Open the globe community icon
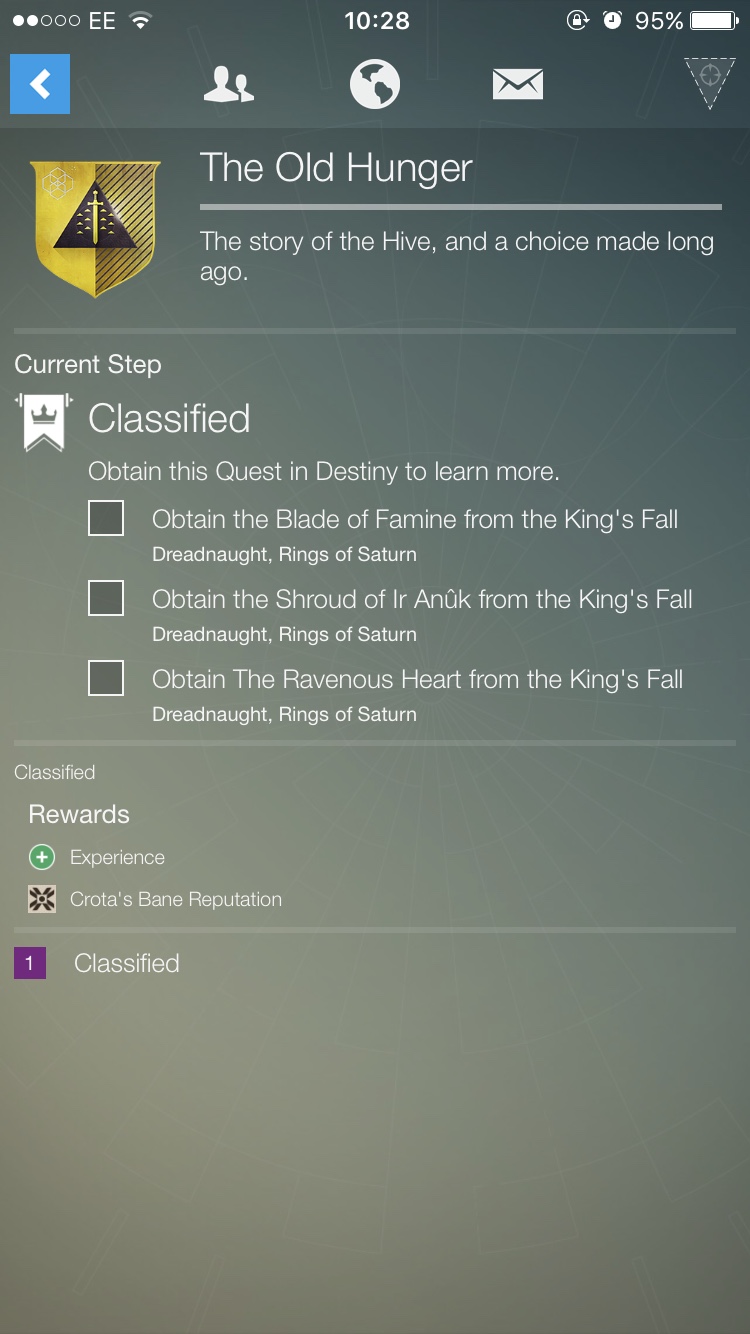Screen dimensions: 750x1334 375,84
